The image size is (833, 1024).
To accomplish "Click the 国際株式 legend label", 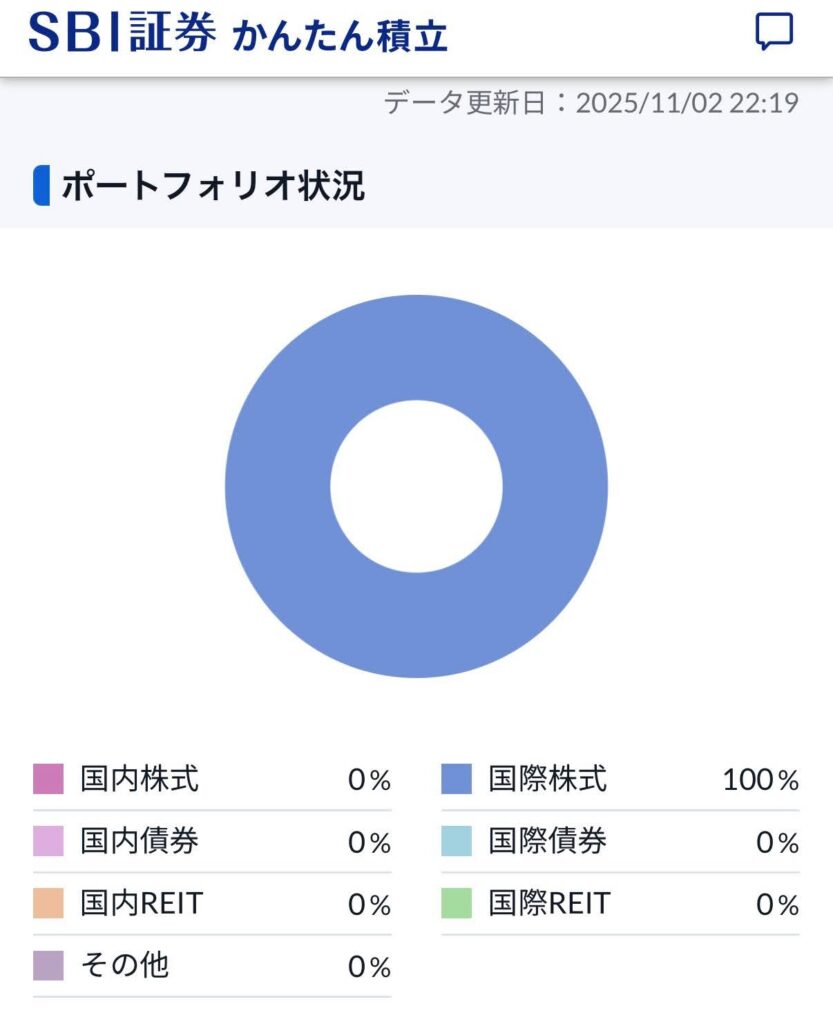I will coord(548,779).
